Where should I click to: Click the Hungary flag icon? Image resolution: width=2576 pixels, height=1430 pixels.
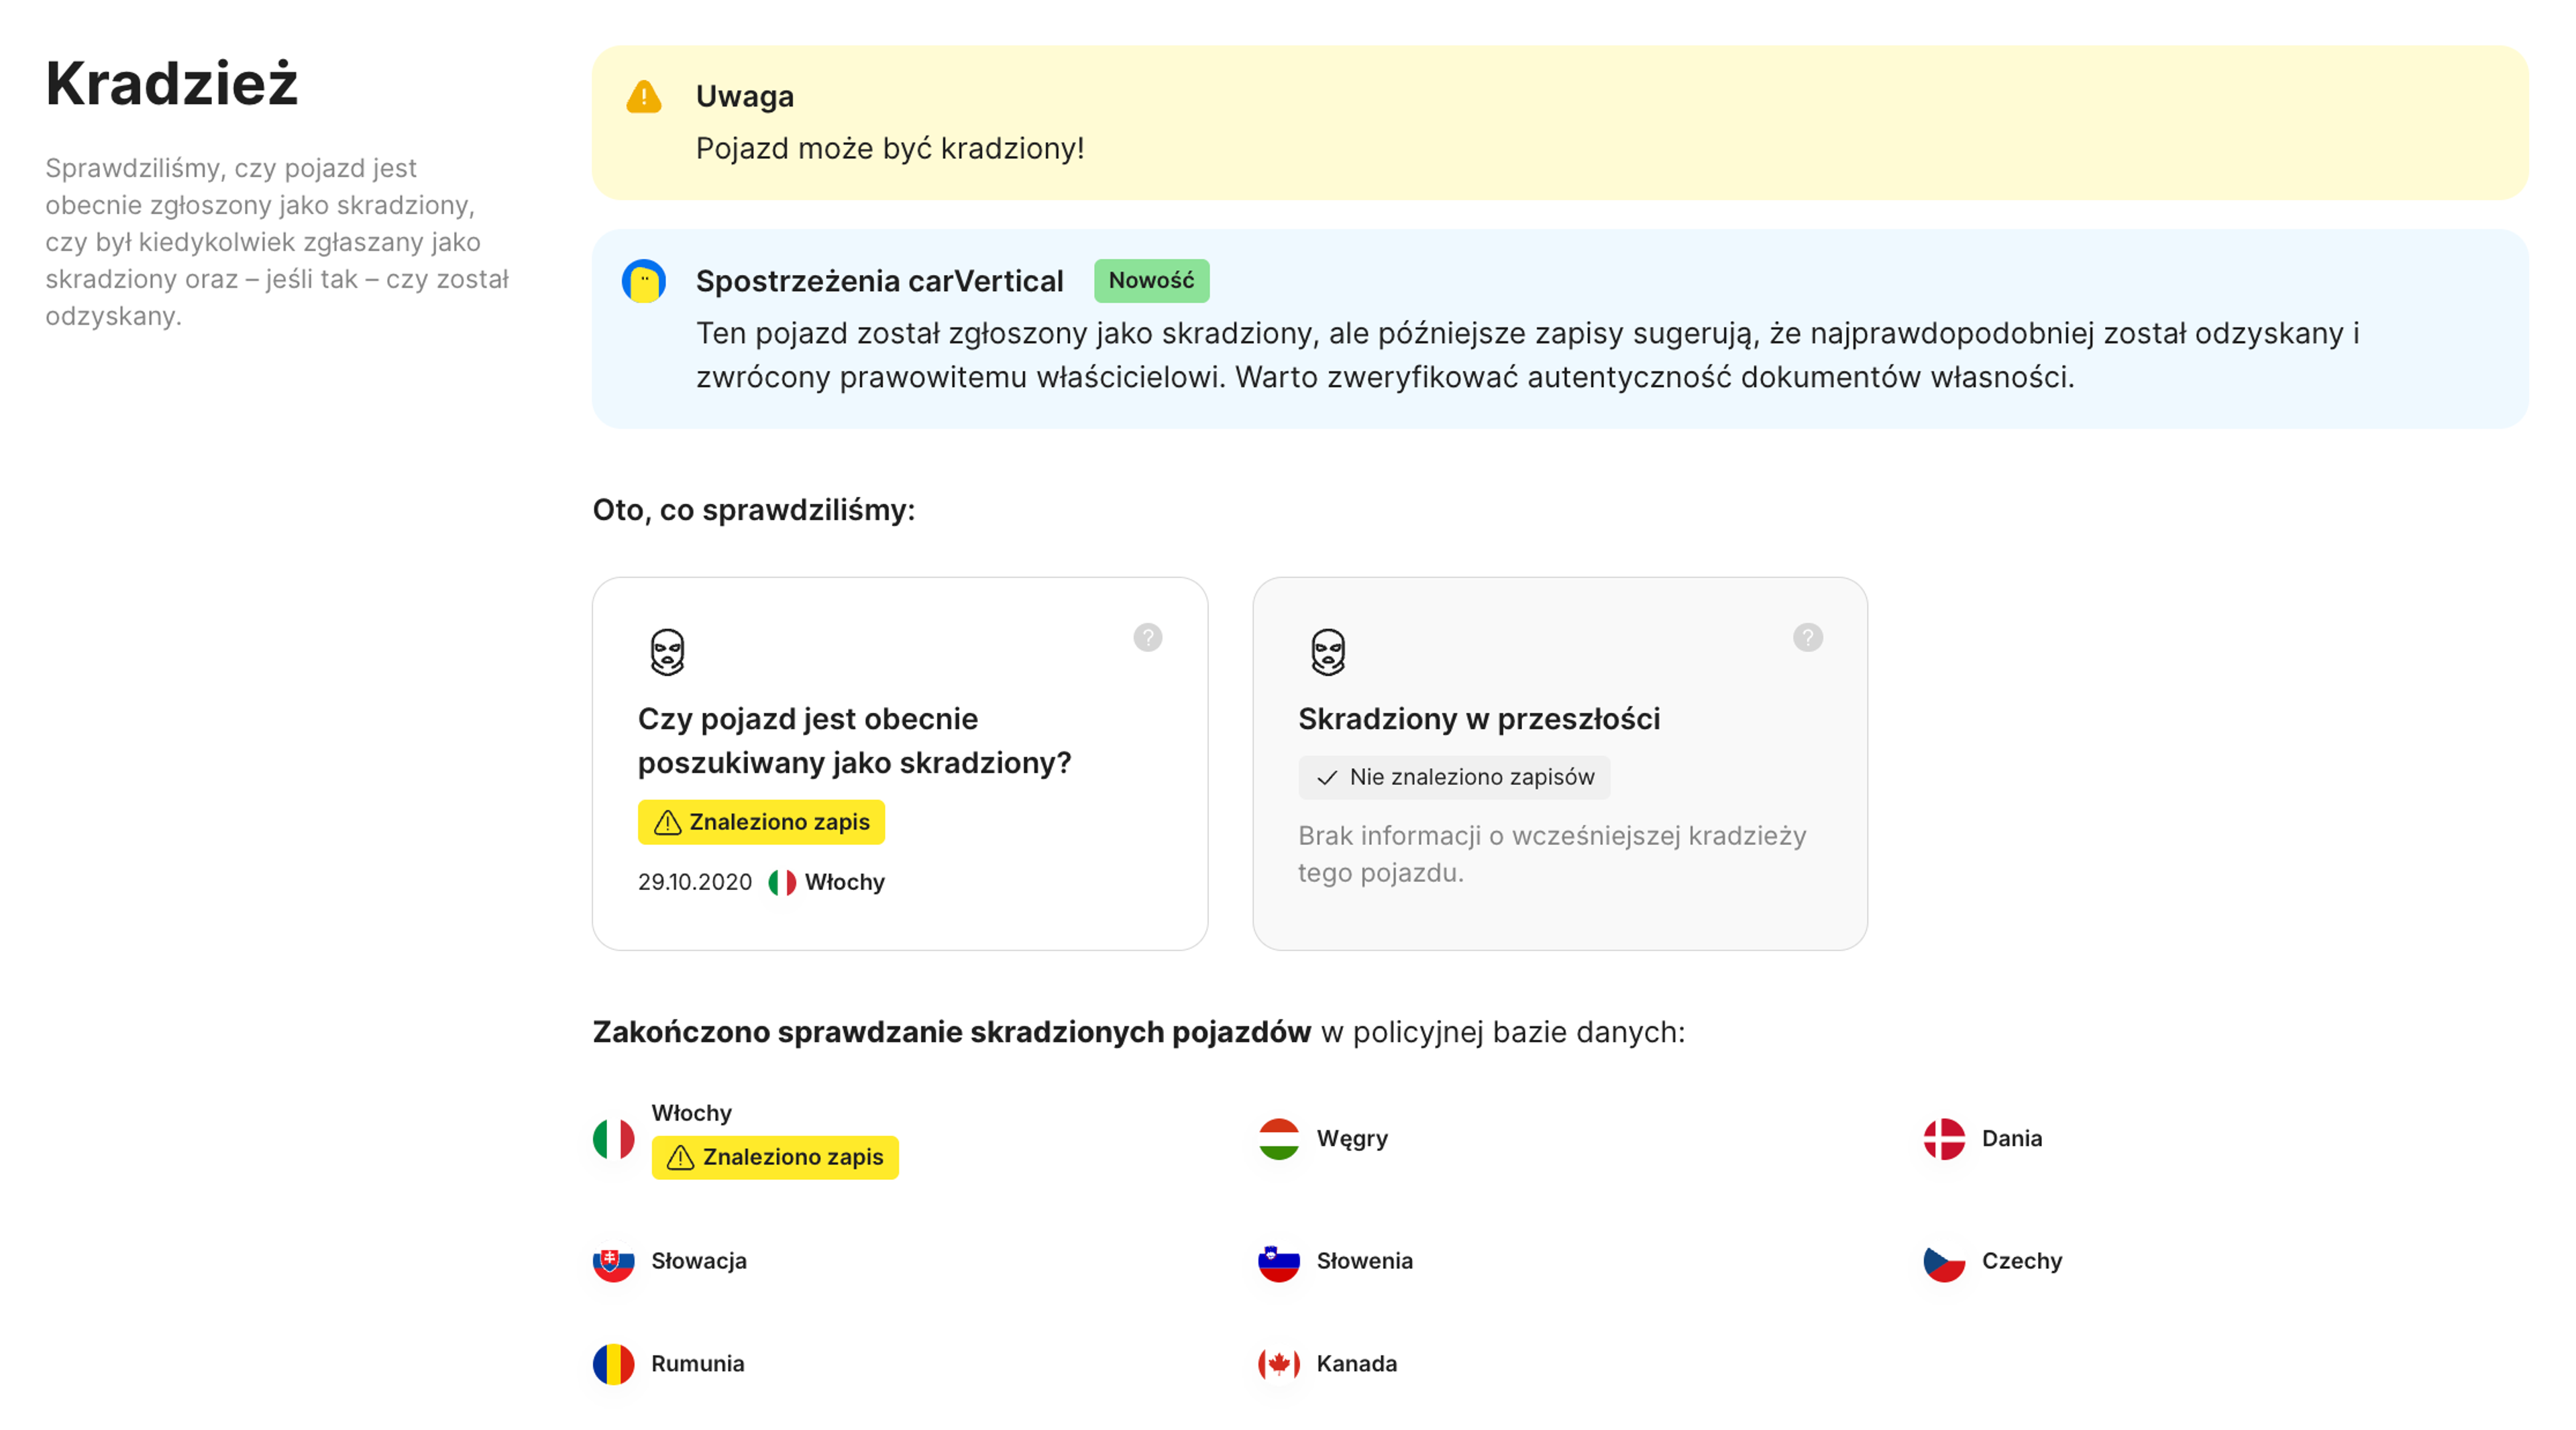(1278, 1138)
